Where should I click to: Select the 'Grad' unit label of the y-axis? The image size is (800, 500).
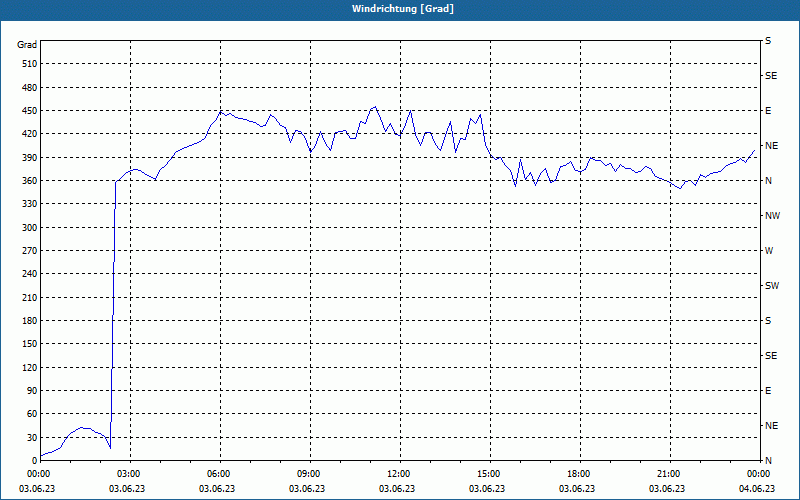pos(27,45)
